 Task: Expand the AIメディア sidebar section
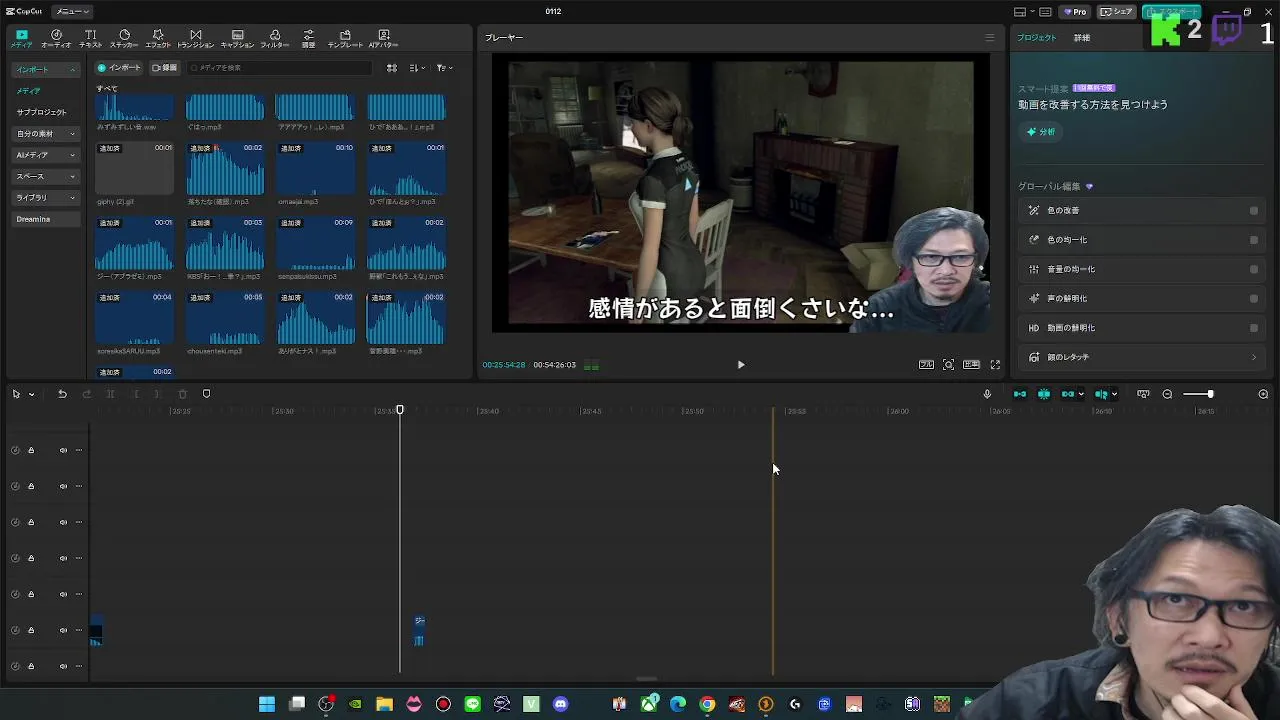tap(47, 155)
